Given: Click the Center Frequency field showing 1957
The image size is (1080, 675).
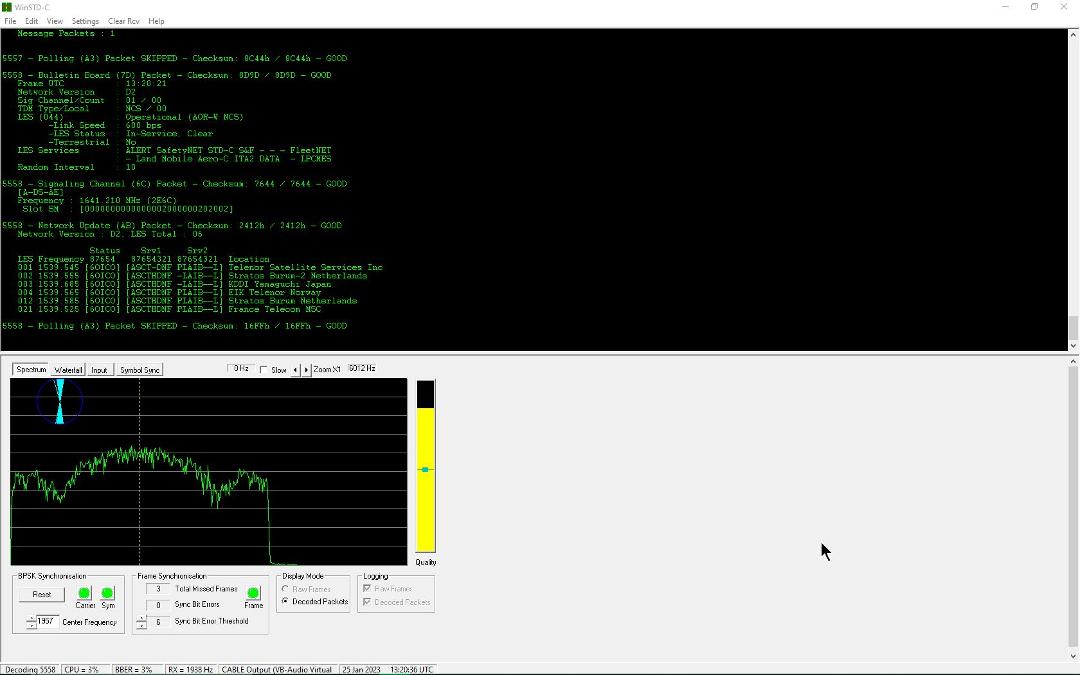Looking at the screenshot, I should (x=47, y=621).
